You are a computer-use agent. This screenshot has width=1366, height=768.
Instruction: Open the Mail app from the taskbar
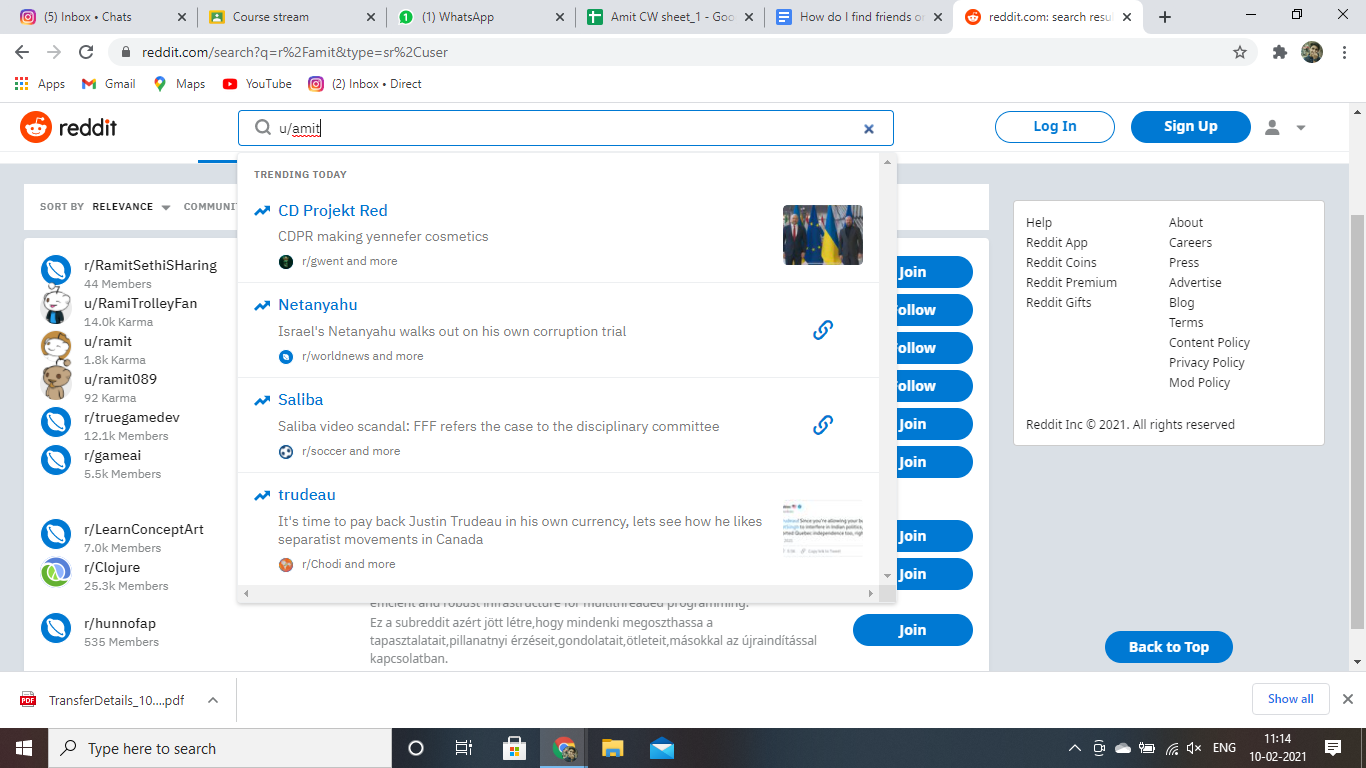(x=662, y=748)
